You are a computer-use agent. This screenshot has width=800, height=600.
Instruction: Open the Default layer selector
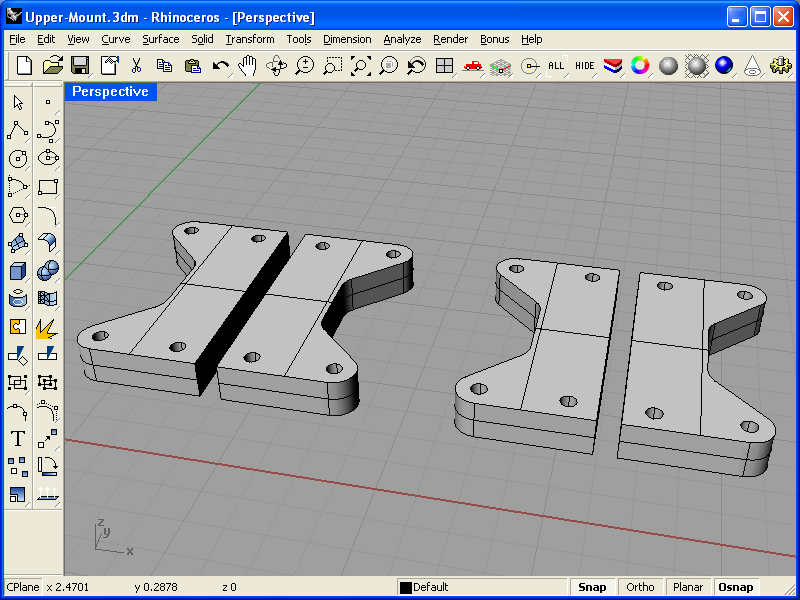tap(480, 587)
